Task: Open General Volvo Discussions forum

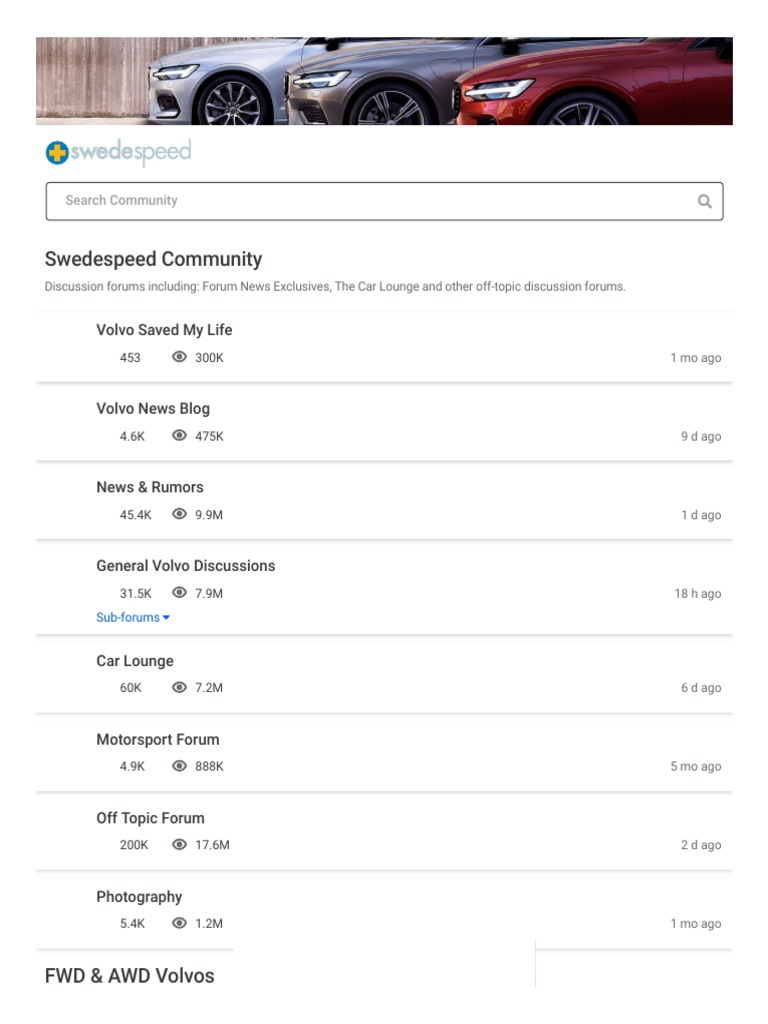Action: click(x=185, y=566)
